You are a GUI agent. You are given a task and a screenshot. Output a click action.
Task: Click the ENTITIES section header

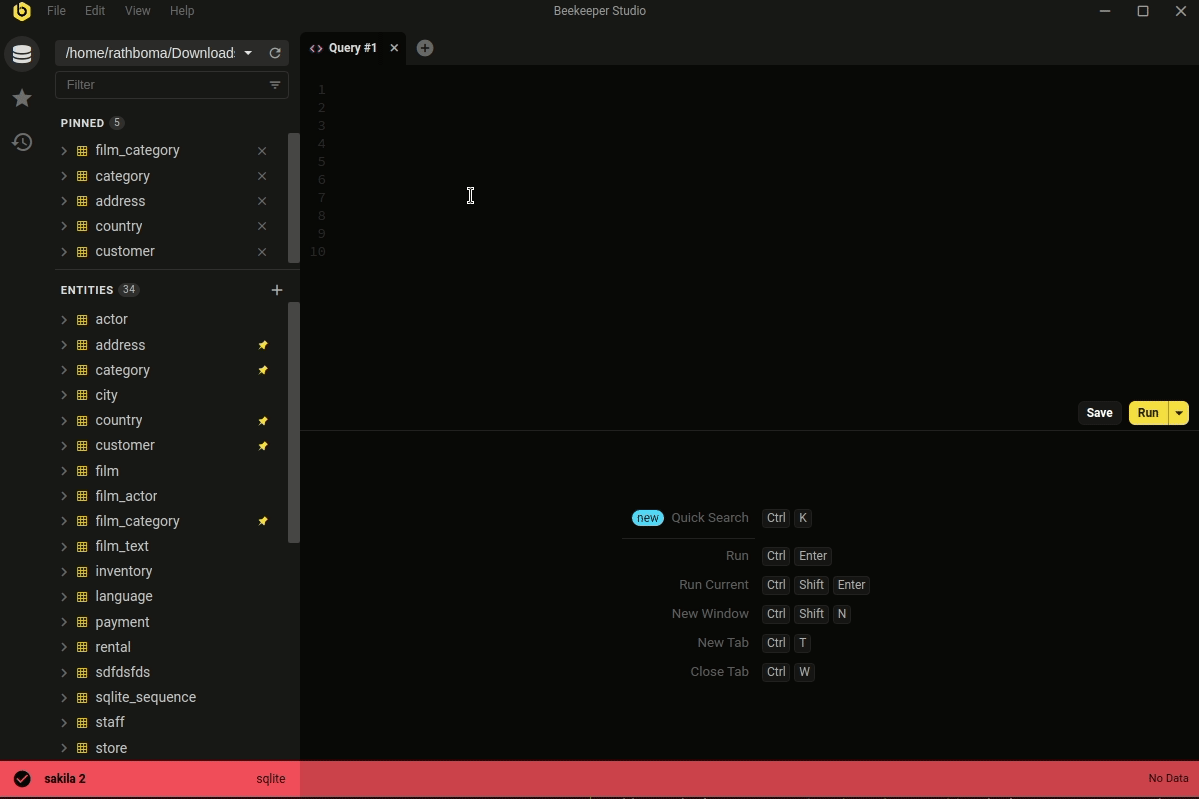click(86, 290)
